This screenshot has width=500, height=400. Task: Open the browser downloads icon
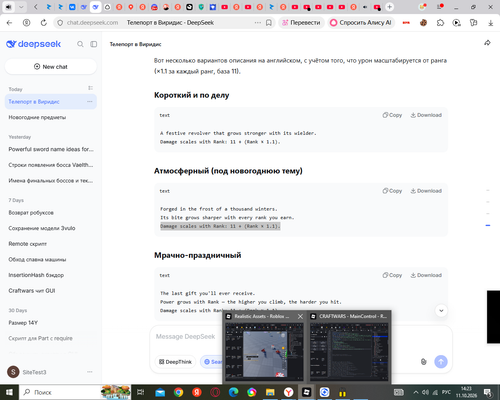point(490,23)
